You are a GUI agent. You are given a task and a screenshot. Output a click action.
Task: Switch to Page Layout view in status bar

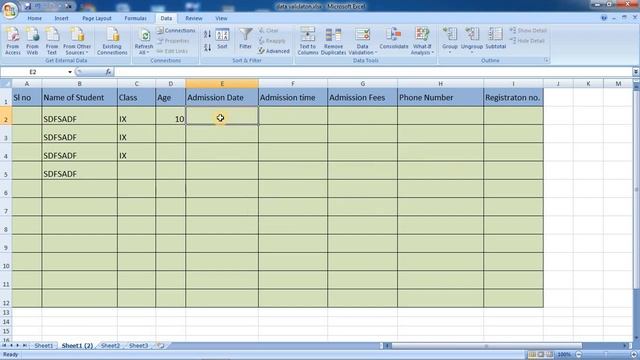(x=541, y=354)
